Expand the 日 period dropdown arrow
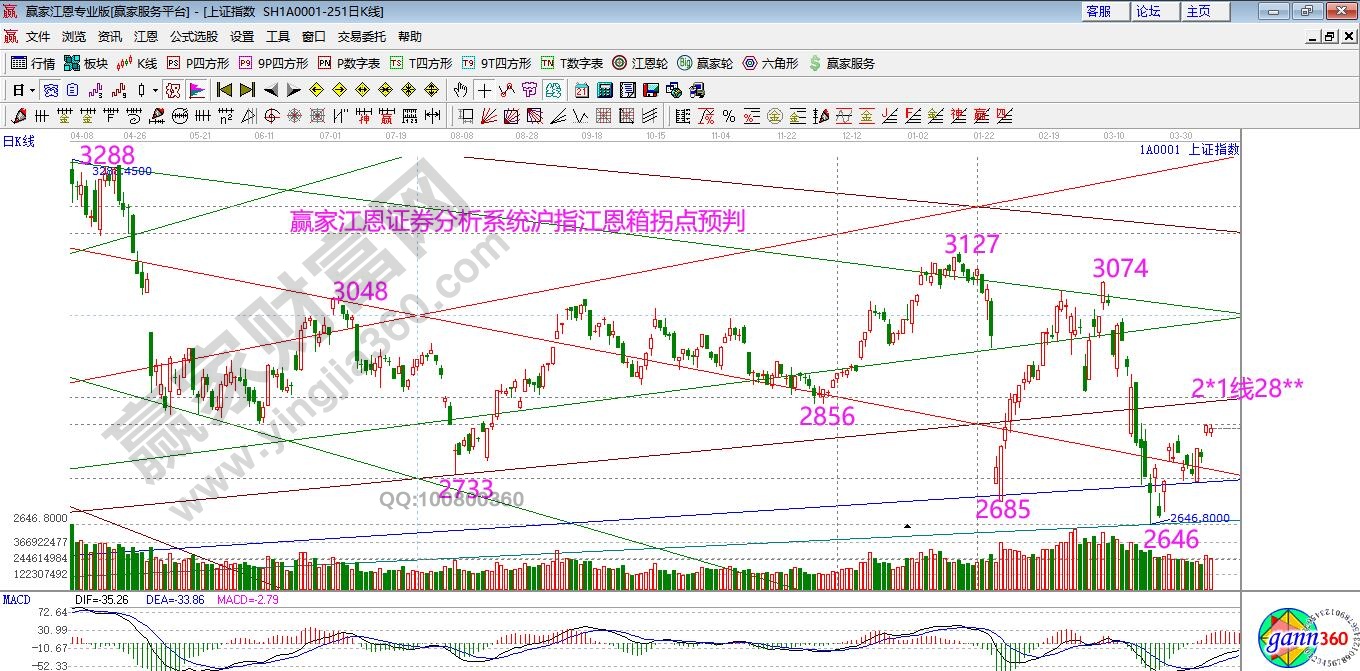This screenshot has height=671, width=1360. point(32,90)
